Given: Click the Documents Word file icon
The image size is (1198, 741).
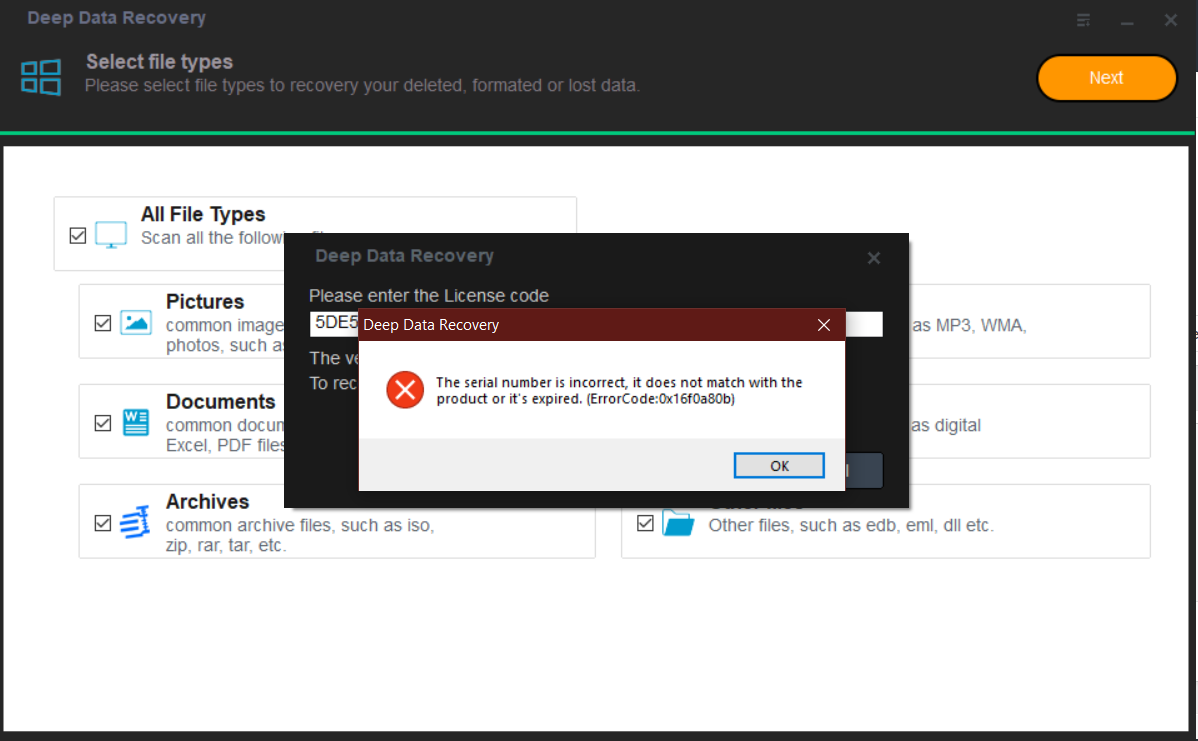Looking at the screenshot, I should click(136, 422).
